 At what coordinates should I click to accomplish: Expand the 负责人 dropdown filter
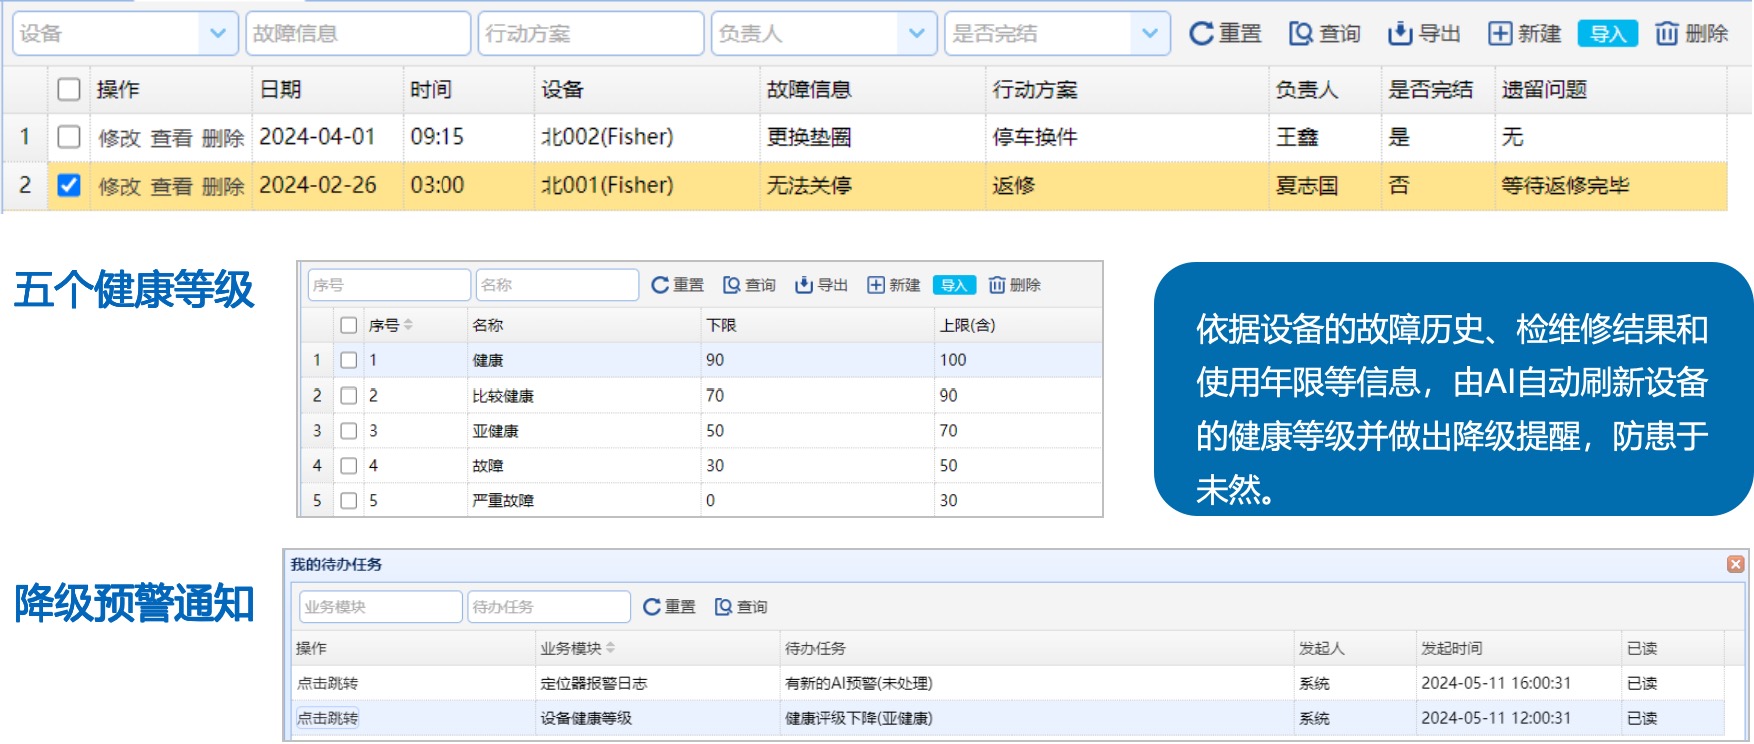(x=916, y=34)
